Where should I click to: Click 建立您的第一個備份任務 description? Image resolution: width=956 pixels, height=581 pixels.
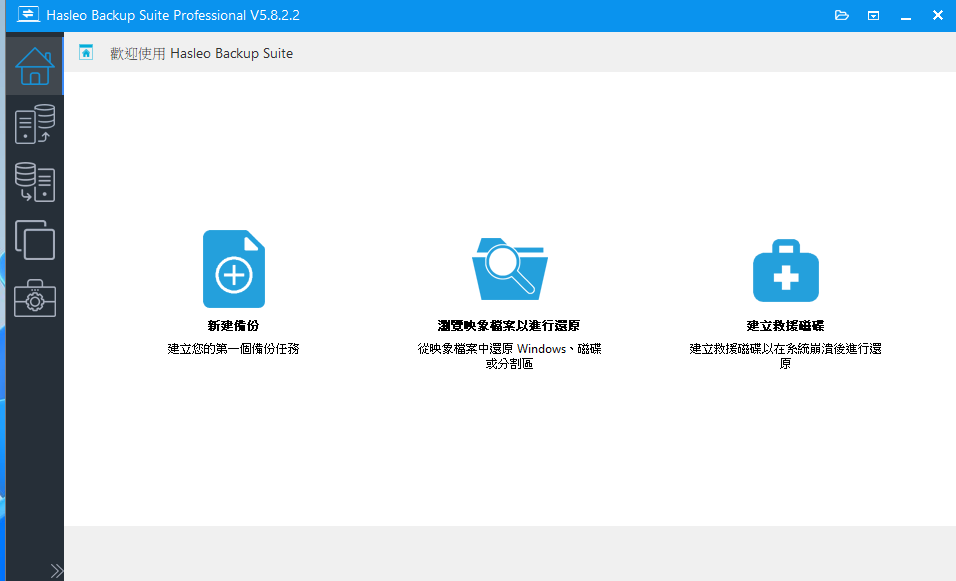pos(234,349)
